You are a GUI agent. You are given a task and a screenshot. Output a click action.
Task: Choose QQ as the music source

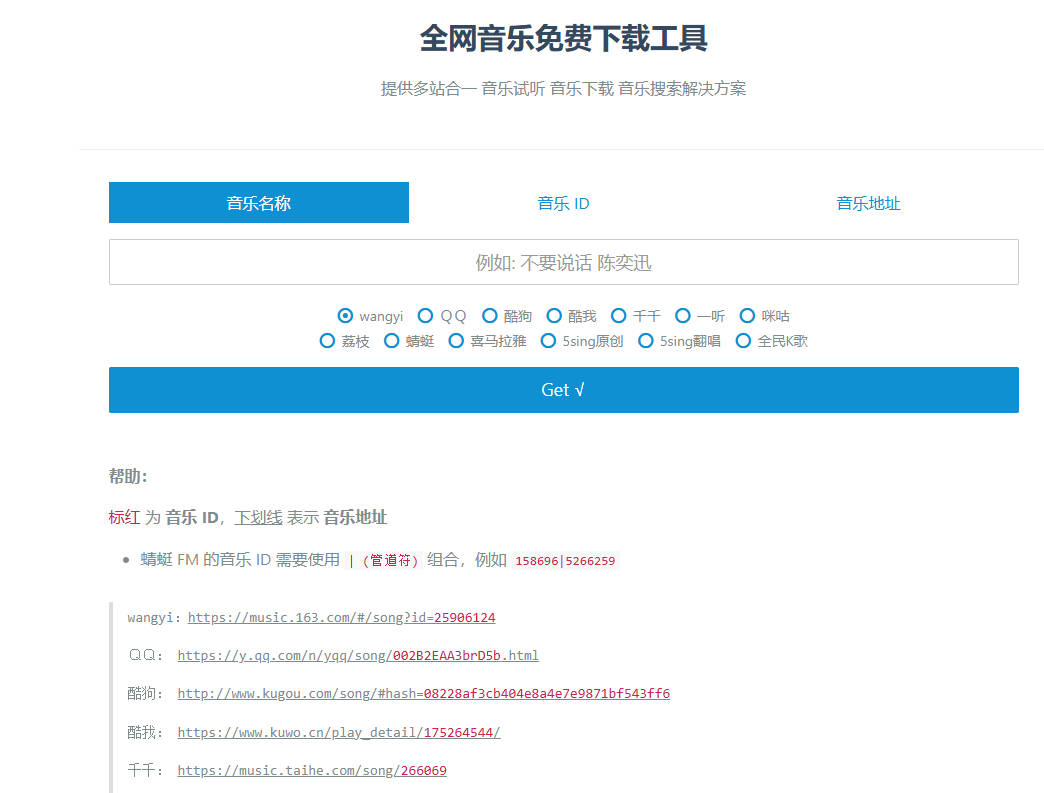(x=426, y=316)
